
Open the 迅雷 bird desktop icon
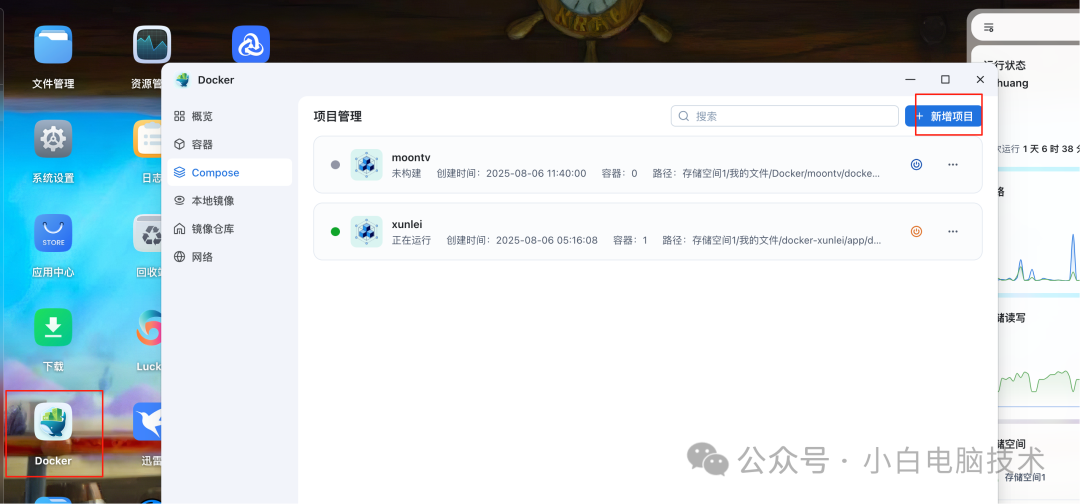coord(147,422)
